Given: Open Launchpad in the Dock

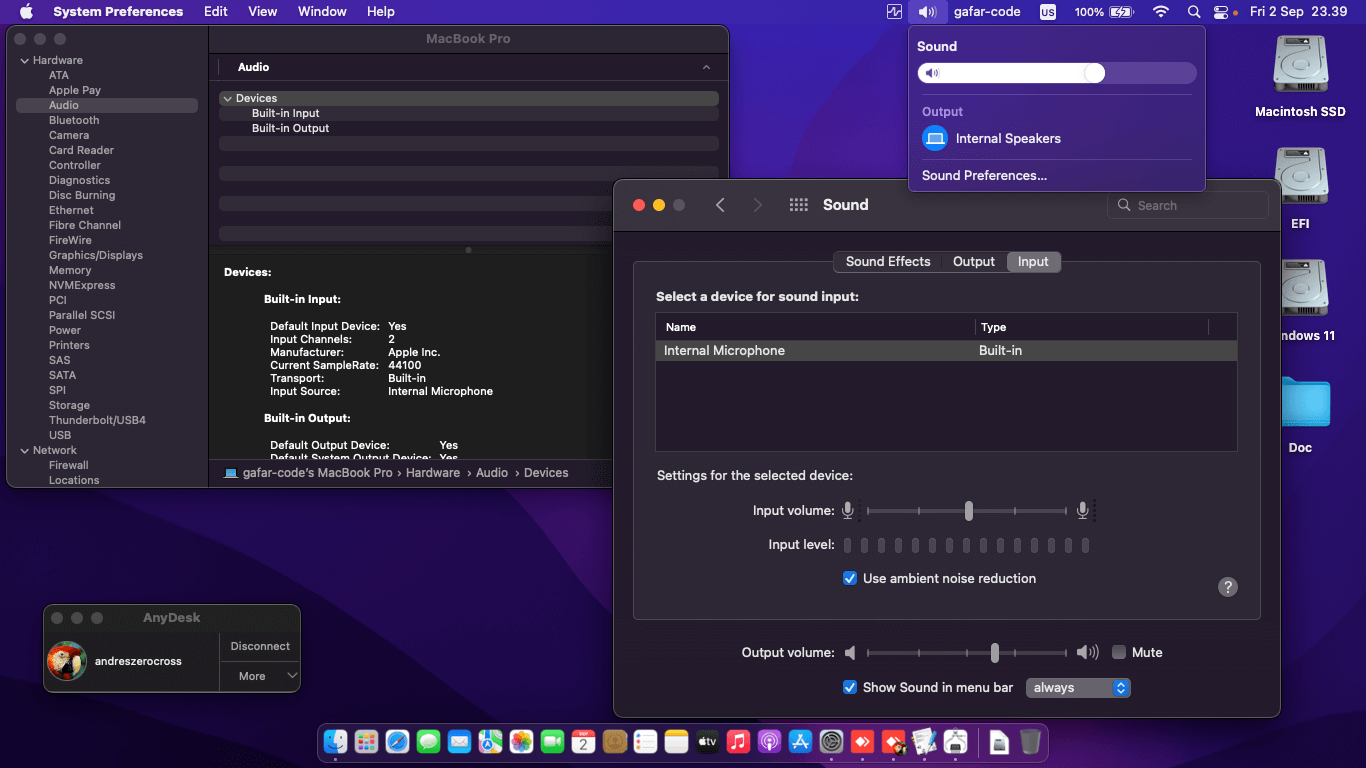Looking at the screenshot, I should [x=366, y=742].
